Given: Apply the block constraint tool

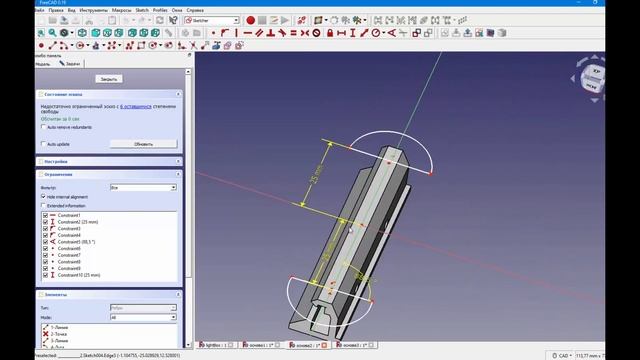Looking at the screenshot, I should [316, 33].
